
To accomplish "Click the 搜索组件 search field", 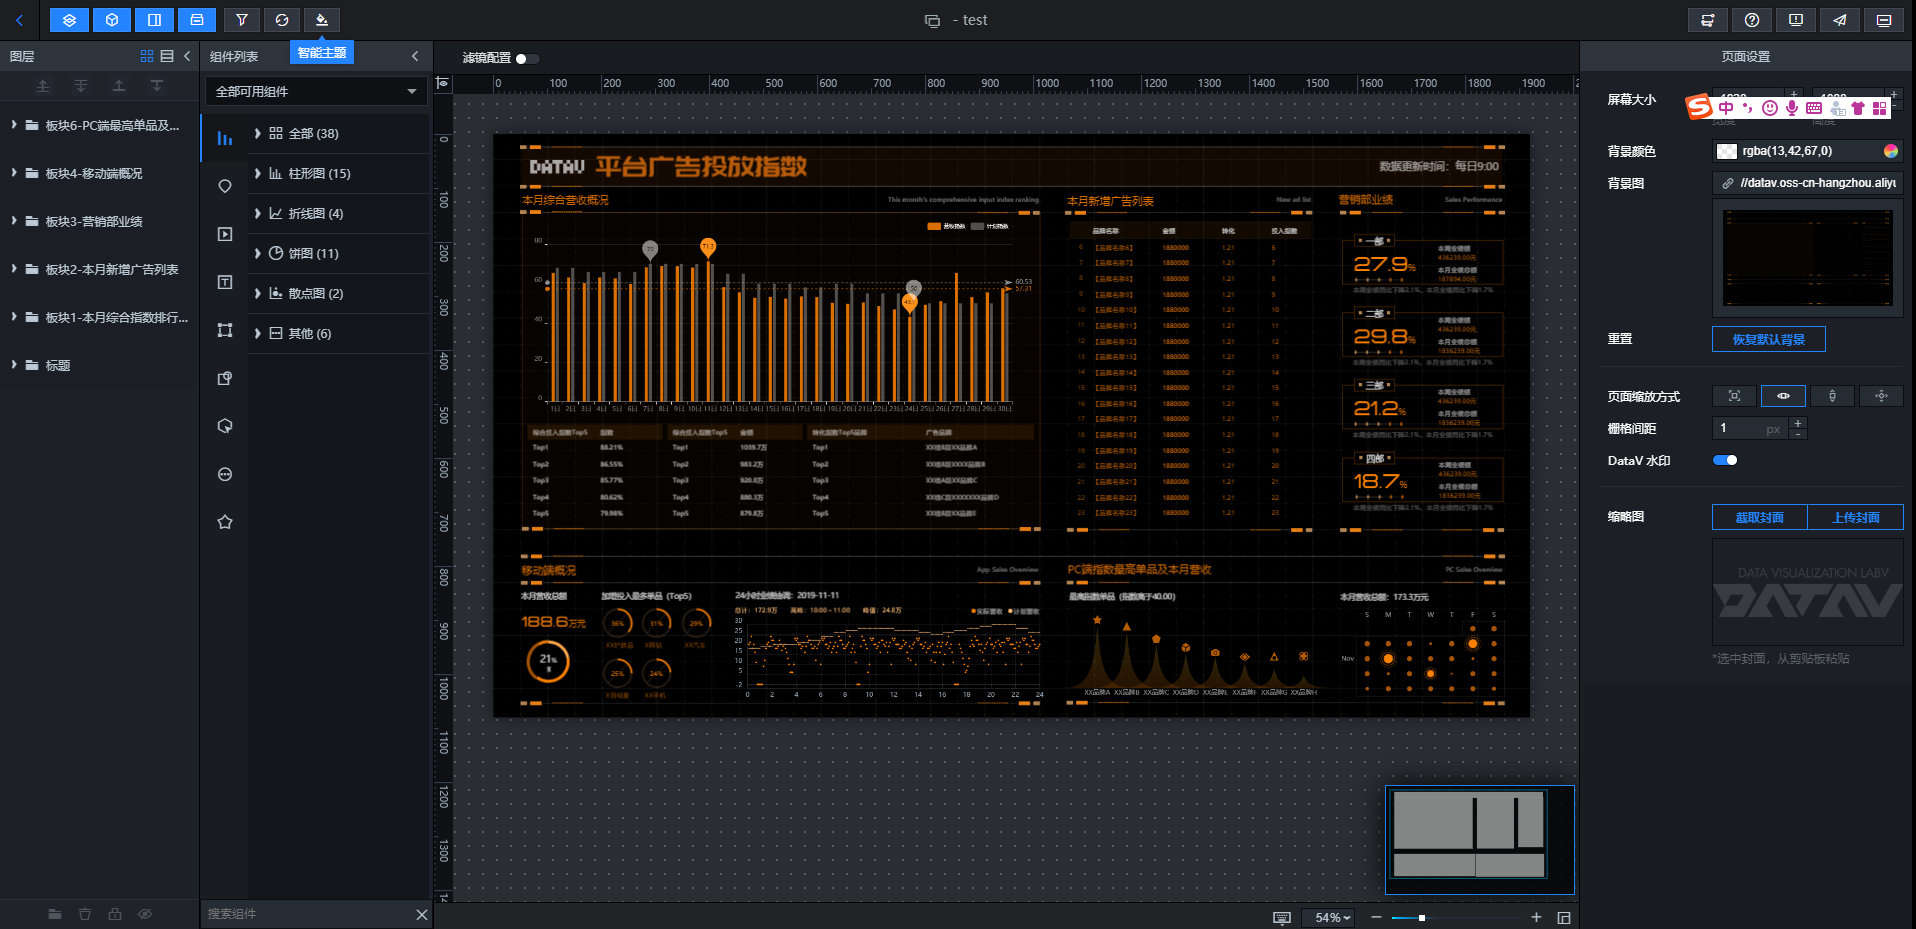I will pos(305,914).
